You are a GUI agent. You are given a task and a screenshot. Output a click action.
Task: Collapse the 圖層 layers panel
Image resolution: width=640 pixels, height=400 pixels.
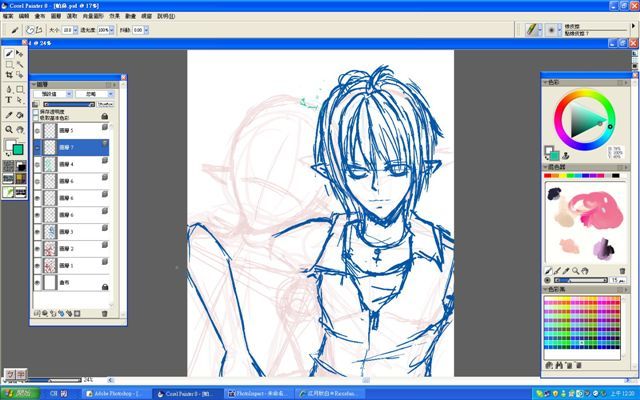point(34,84)
